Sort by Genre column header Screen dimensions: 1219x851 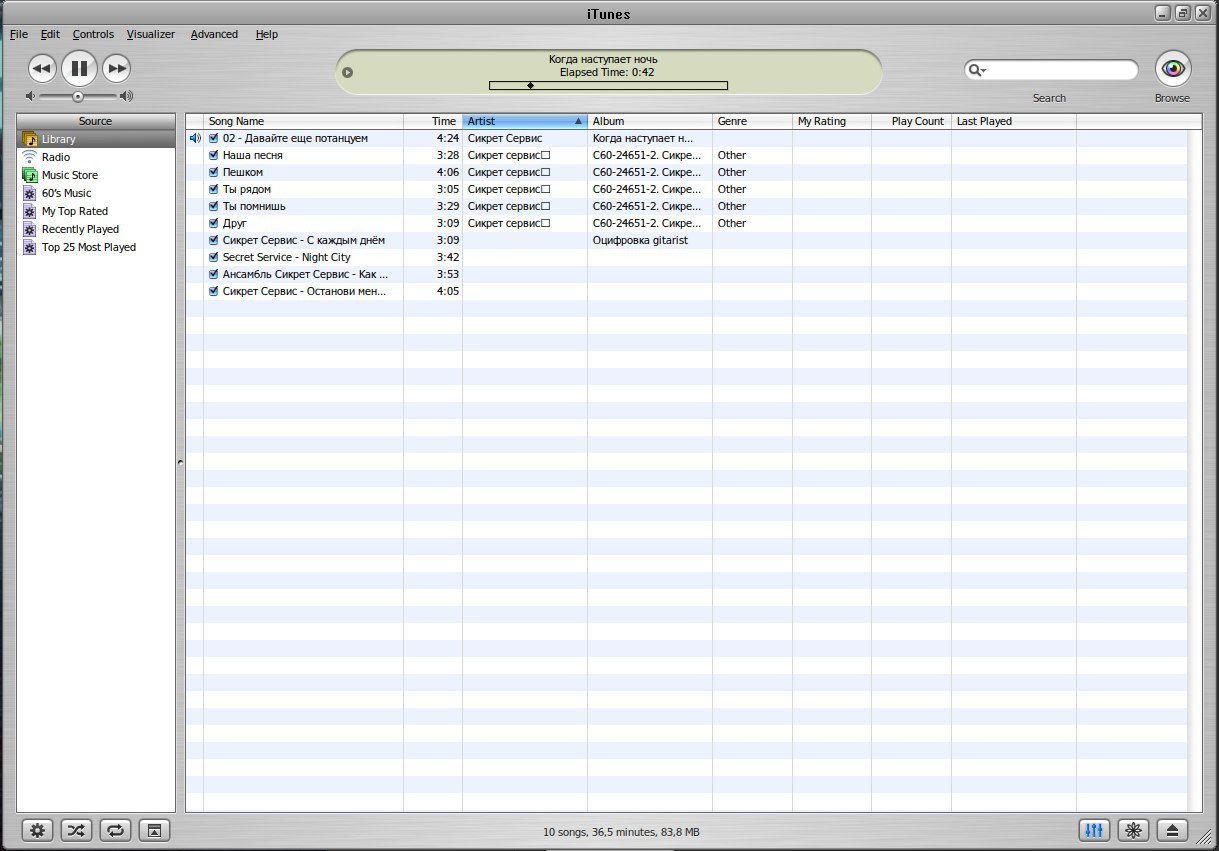click(x=752, y=121)
